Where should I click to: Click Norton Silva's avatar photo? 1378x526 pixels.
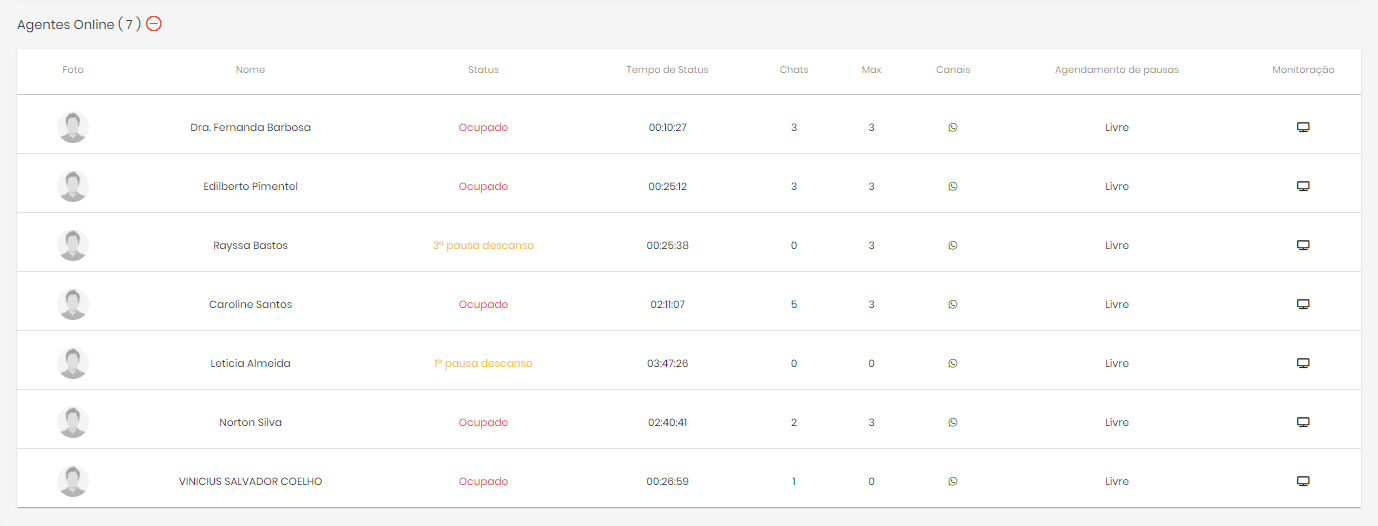coord(73,422)
